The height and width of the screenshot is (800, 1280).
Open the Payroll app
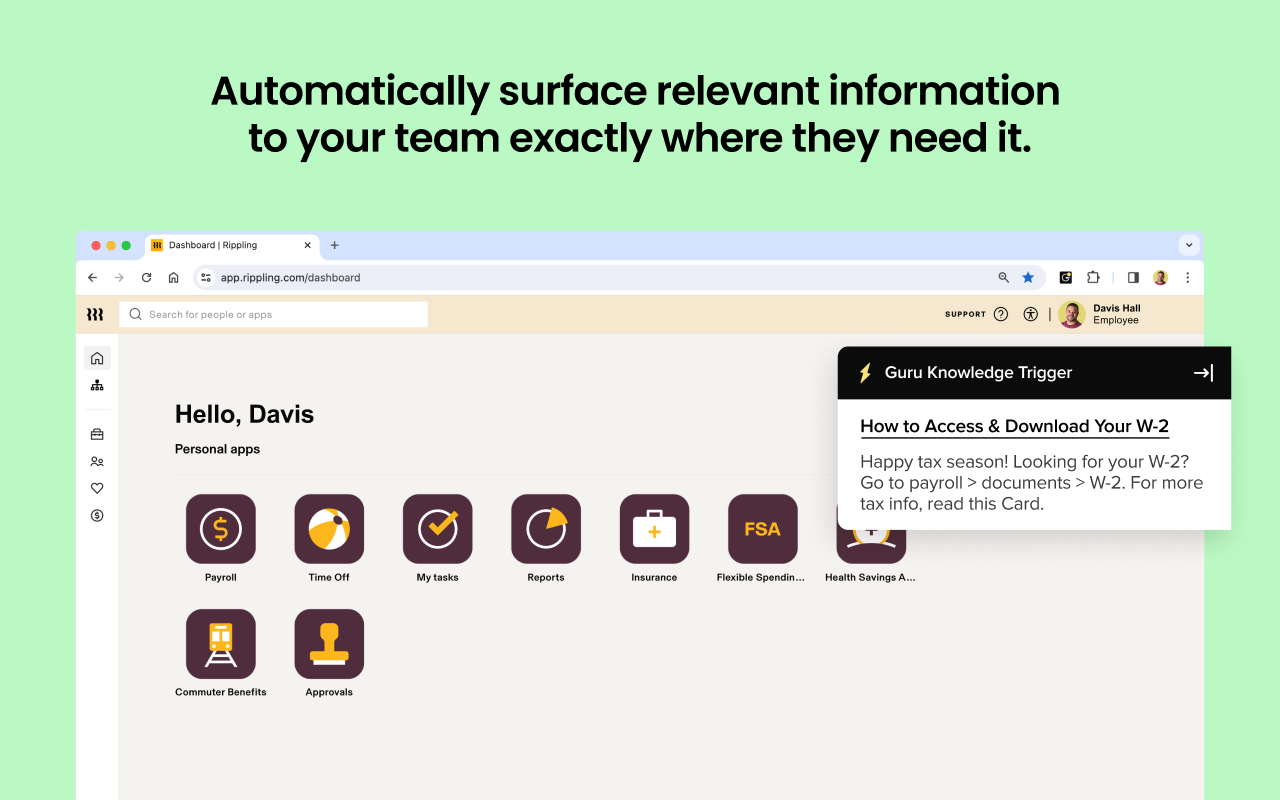221,529
